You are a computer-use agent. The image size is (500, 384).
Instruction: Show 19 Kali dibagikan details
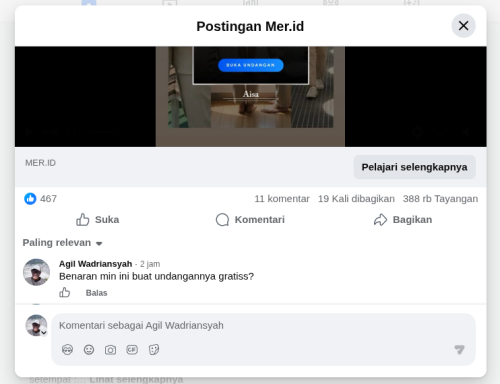(356, 199)
